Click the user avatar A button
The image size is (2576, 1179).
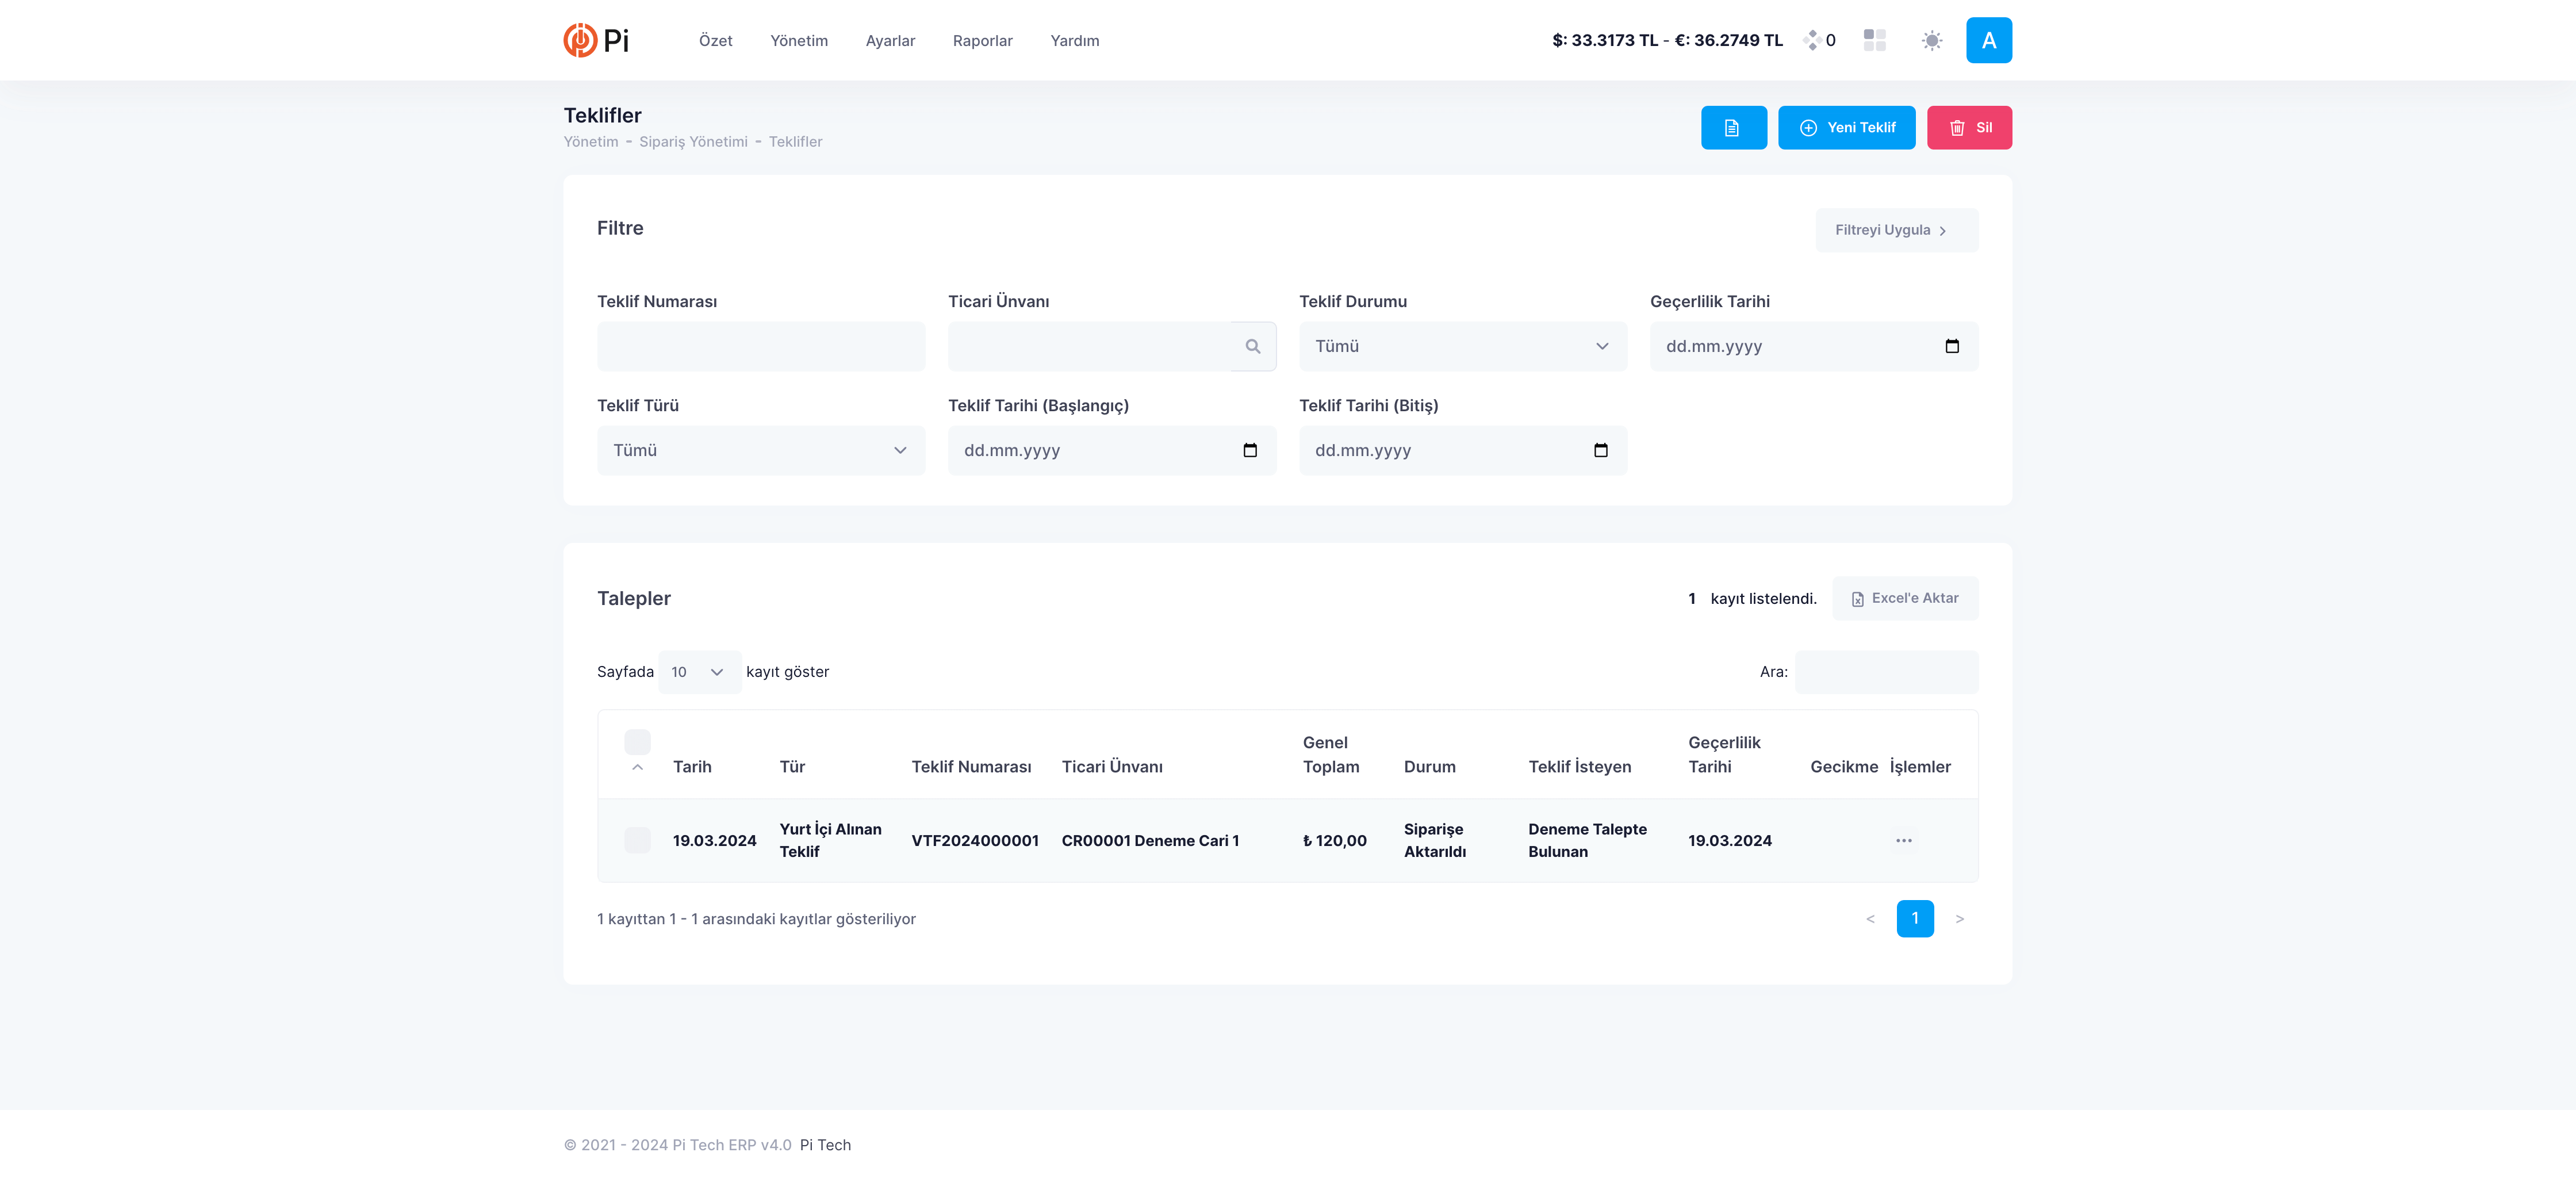point(1988,40)
